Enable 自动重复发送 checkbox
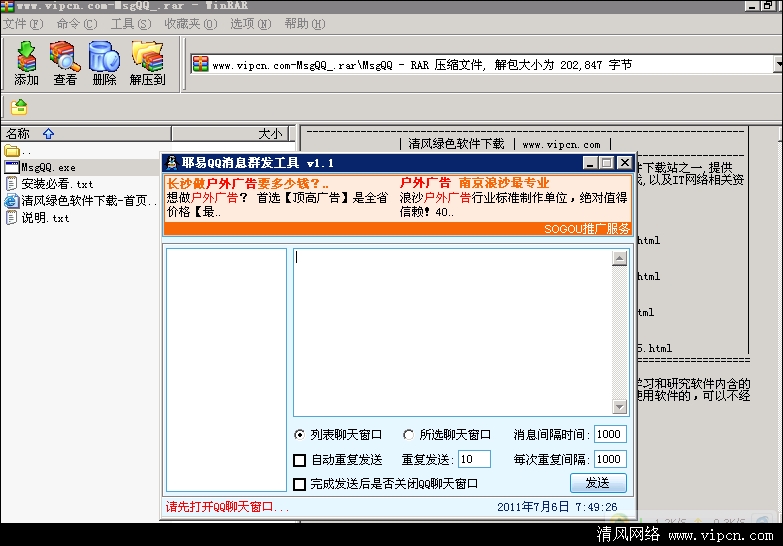 coord(299,460)
